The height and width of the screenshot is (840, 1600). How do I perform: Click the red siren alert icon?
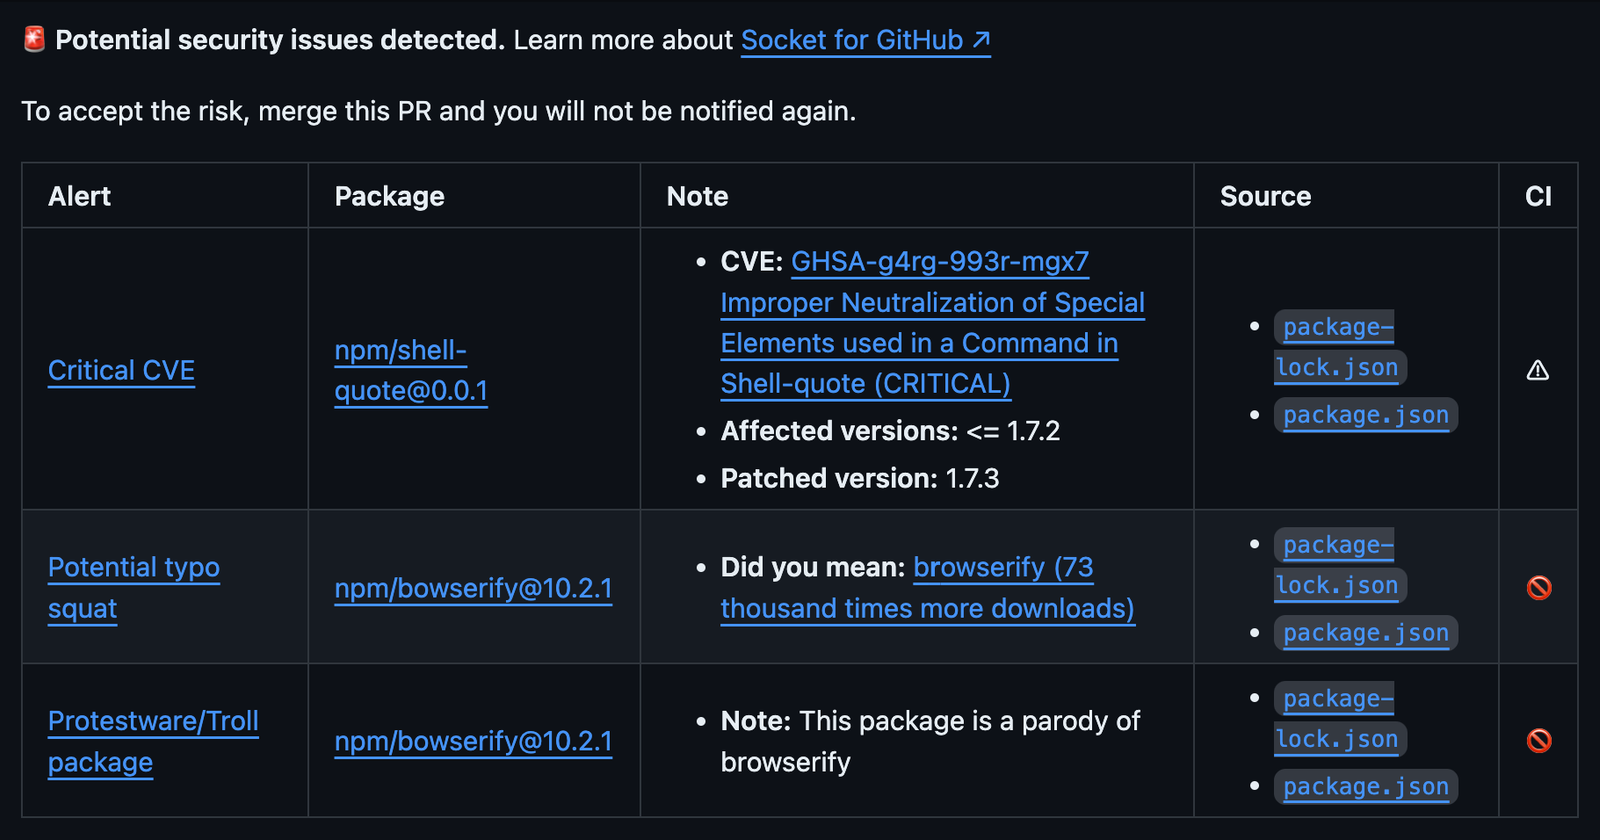point(34,40)
